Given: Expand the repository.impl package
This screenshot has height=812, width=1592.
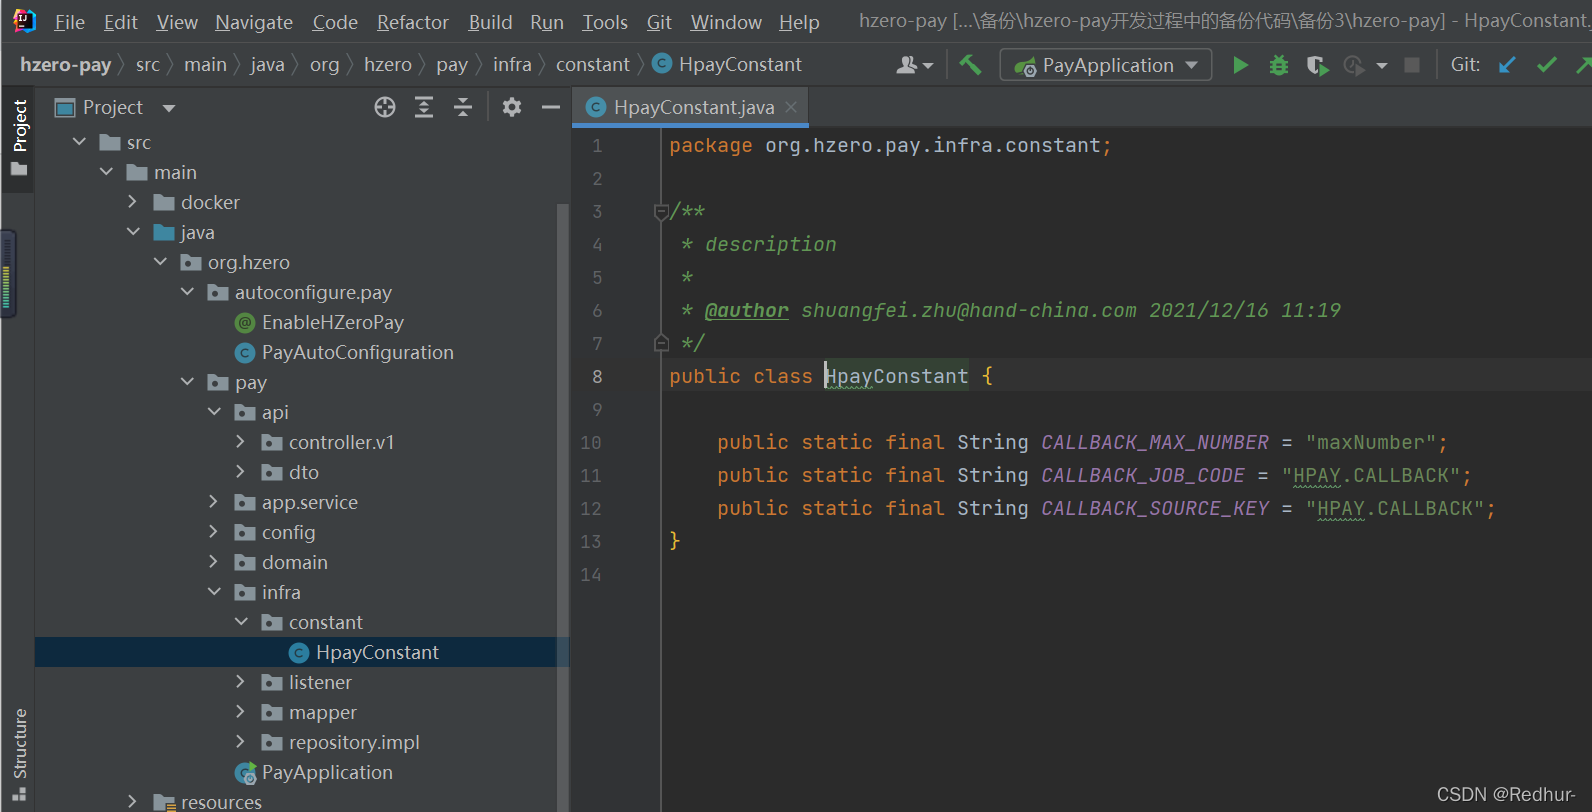Looking at the screenshot, I should [x=240, y=742].
